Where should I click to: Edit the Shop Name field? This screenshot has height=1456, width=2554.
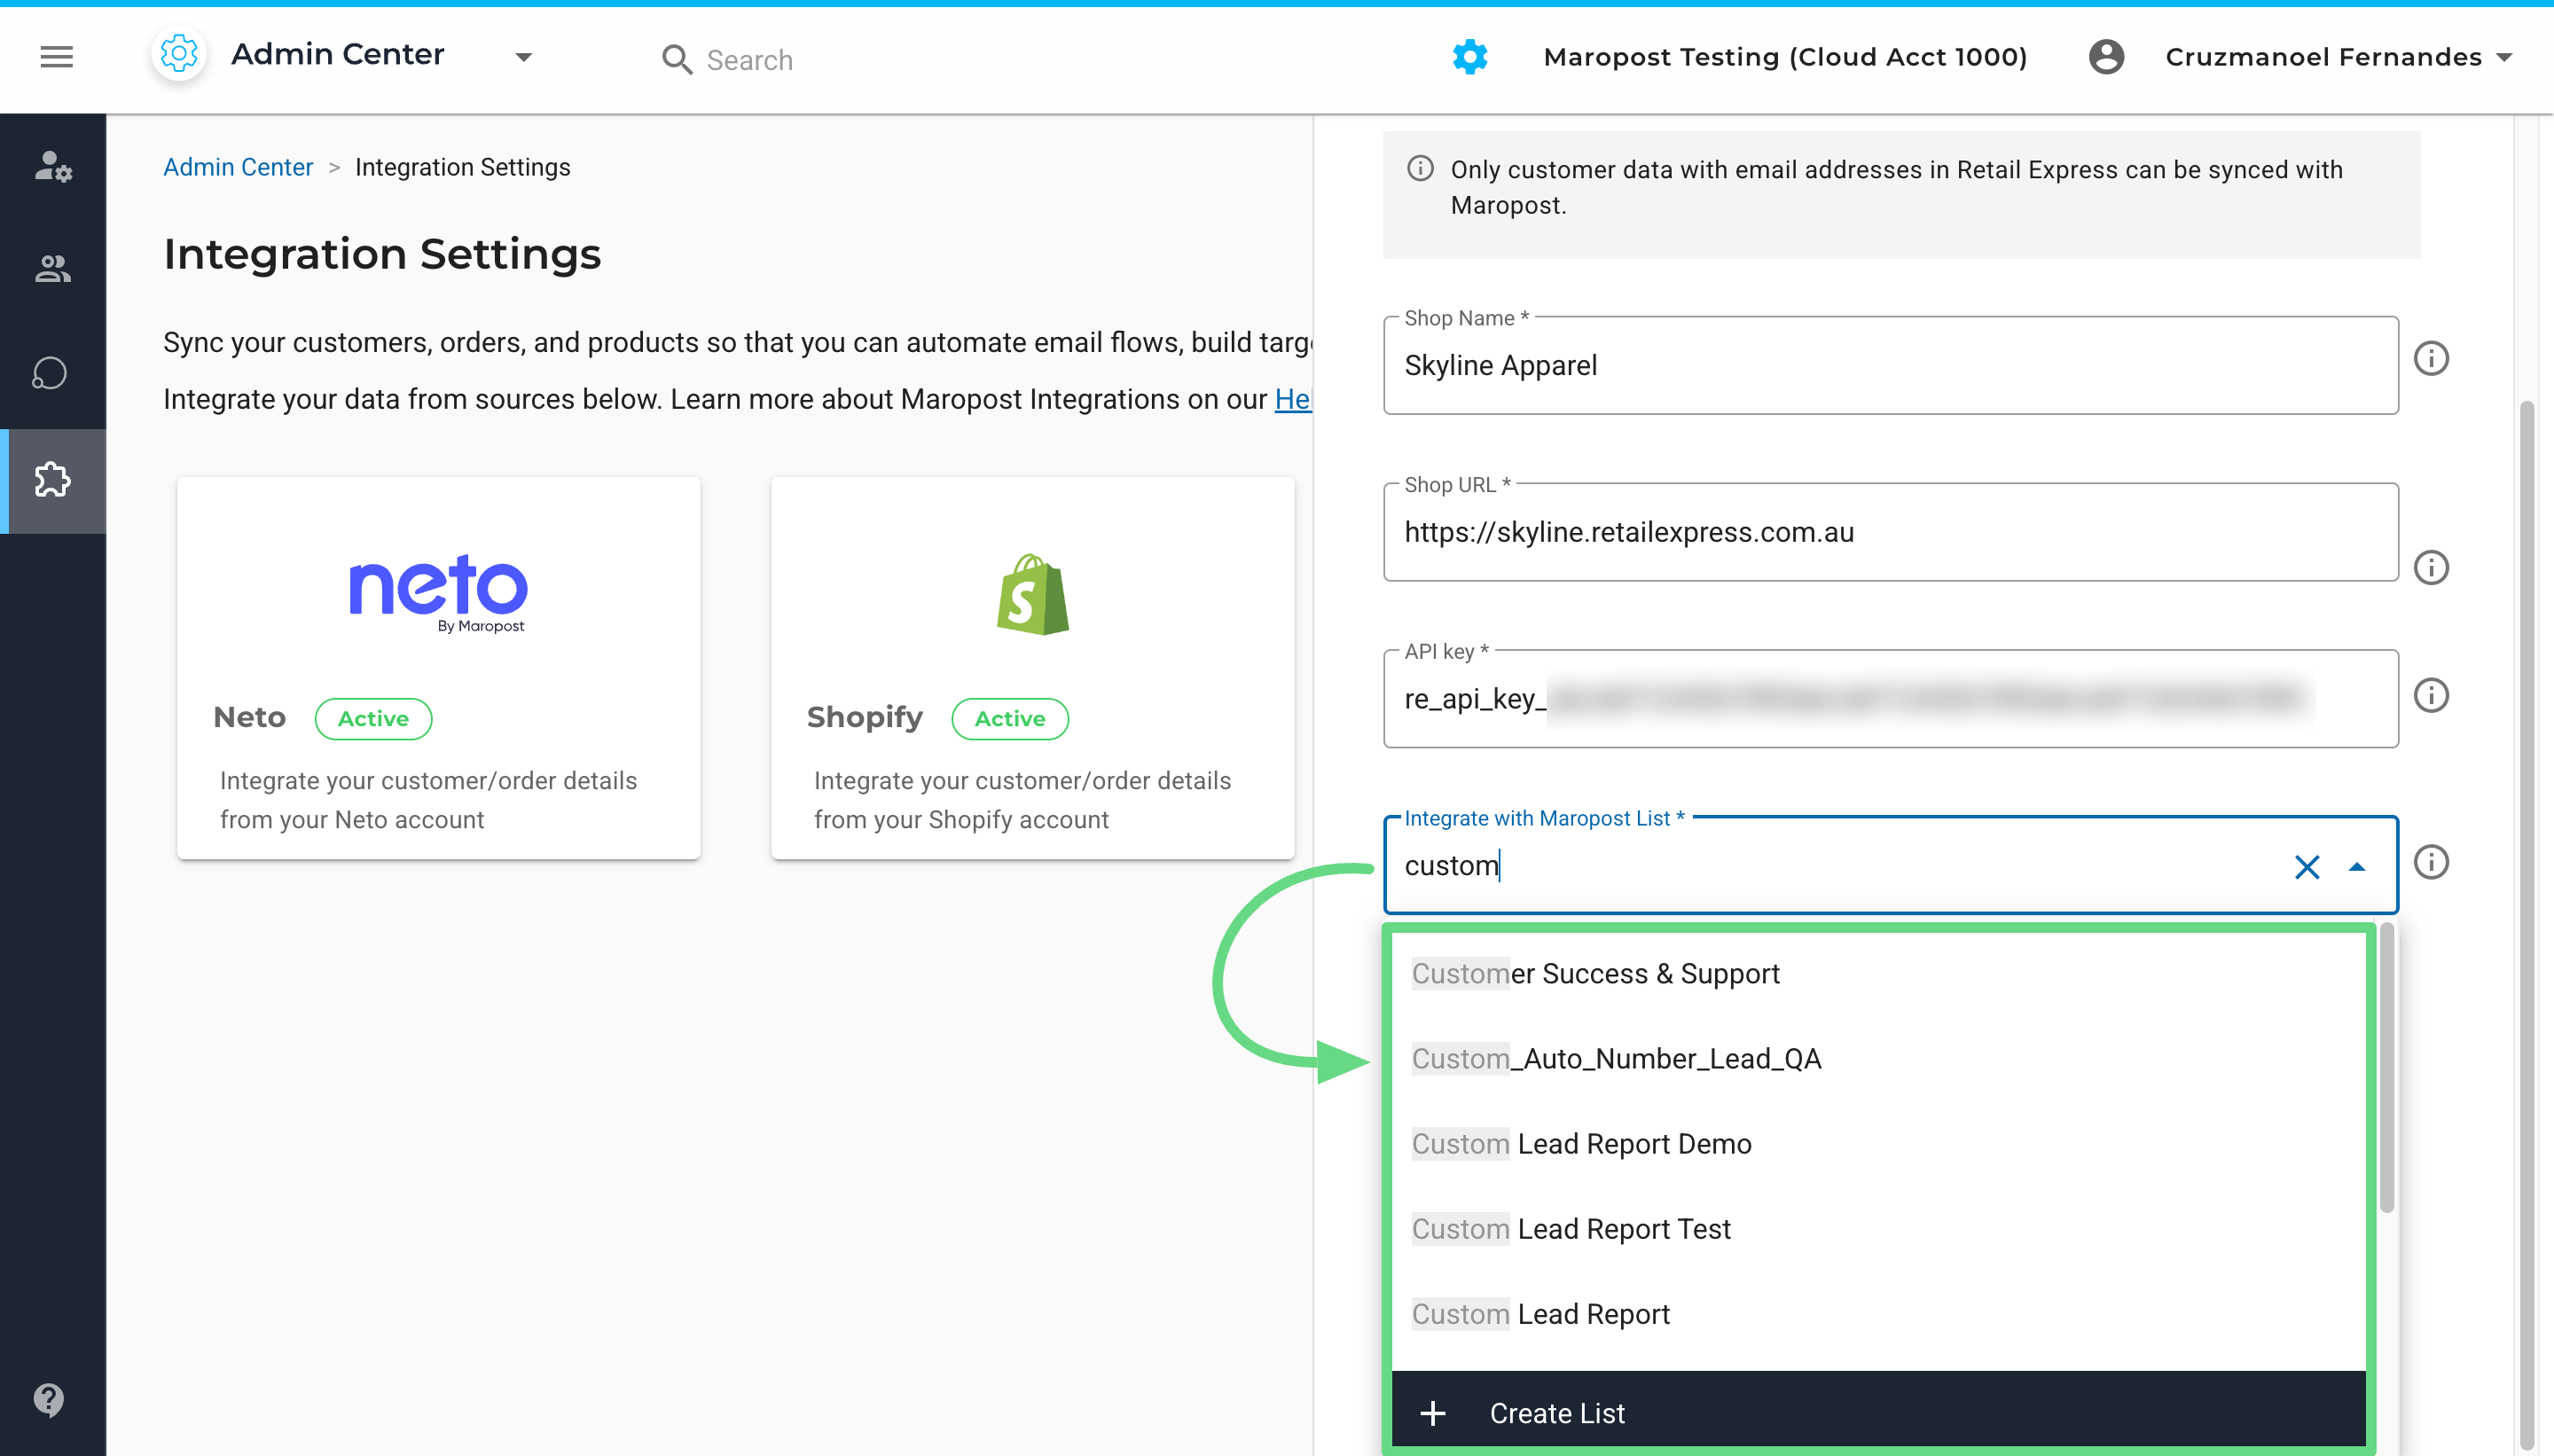click(1890, 365)
